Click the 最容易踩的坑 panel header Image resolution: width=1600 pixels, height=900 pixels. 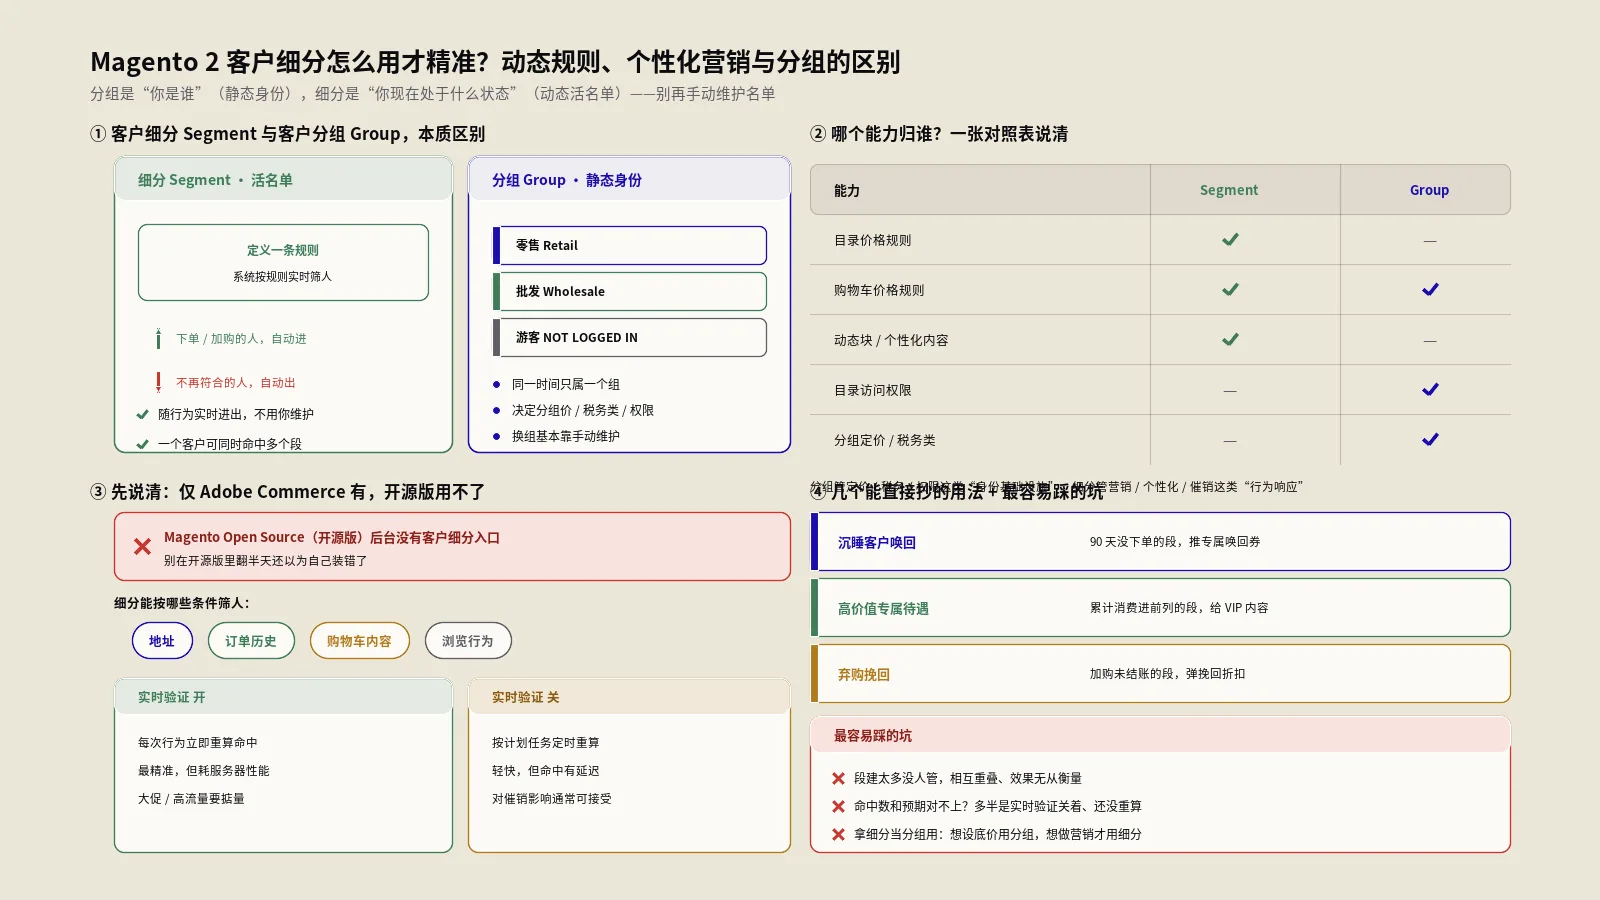(1160, 735)
